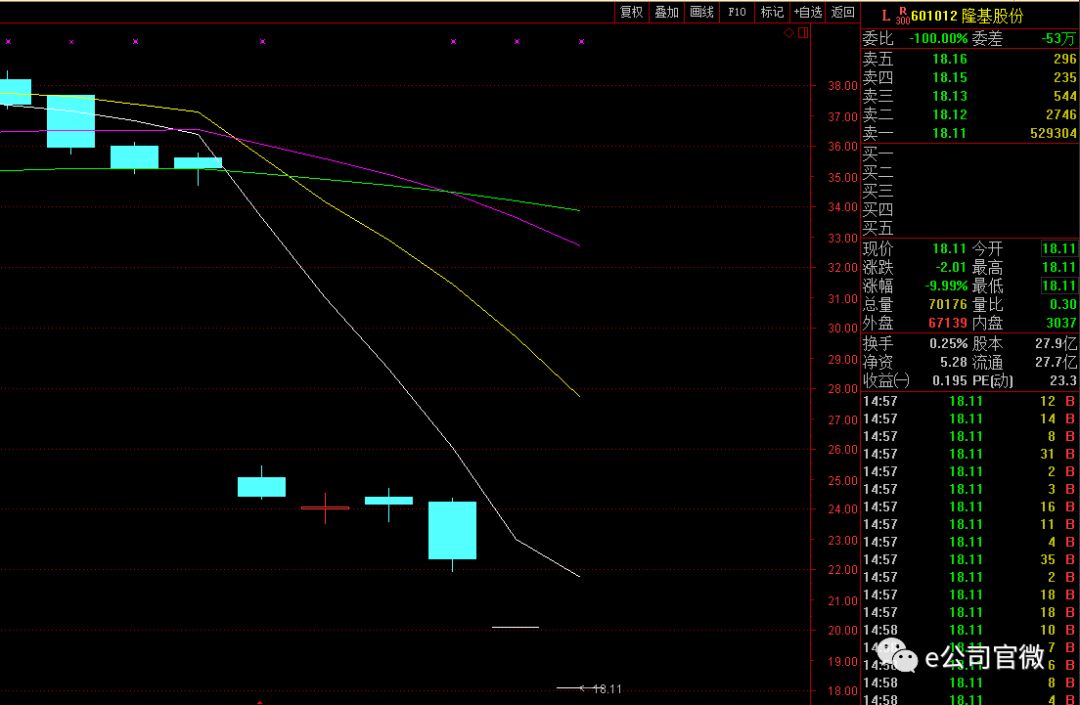Click the large cyan candlestick near 23.00
The width and height of the screenshot is (1080, 705).
point(452,530)
